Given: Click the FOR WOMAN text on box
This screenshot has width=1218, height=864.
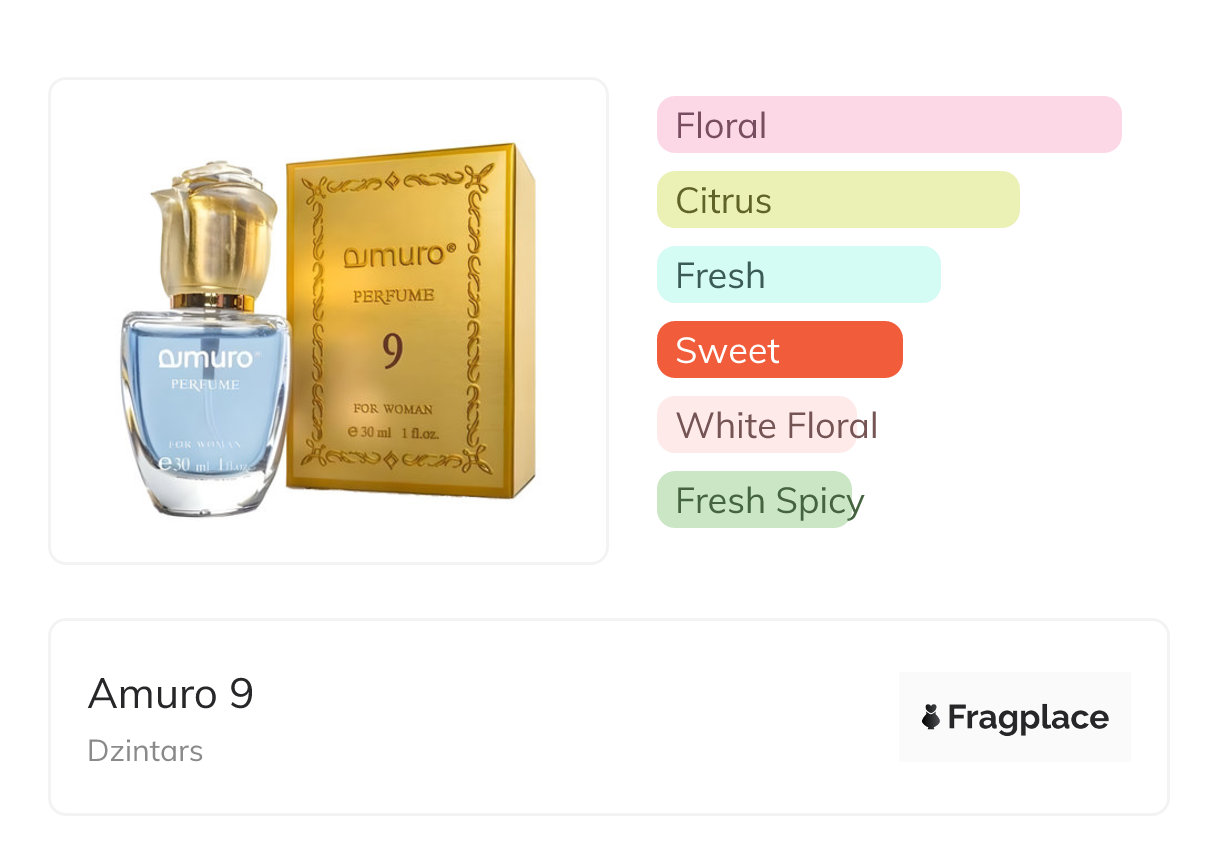Looking at the screenshot, I should [x=392, y=408].
